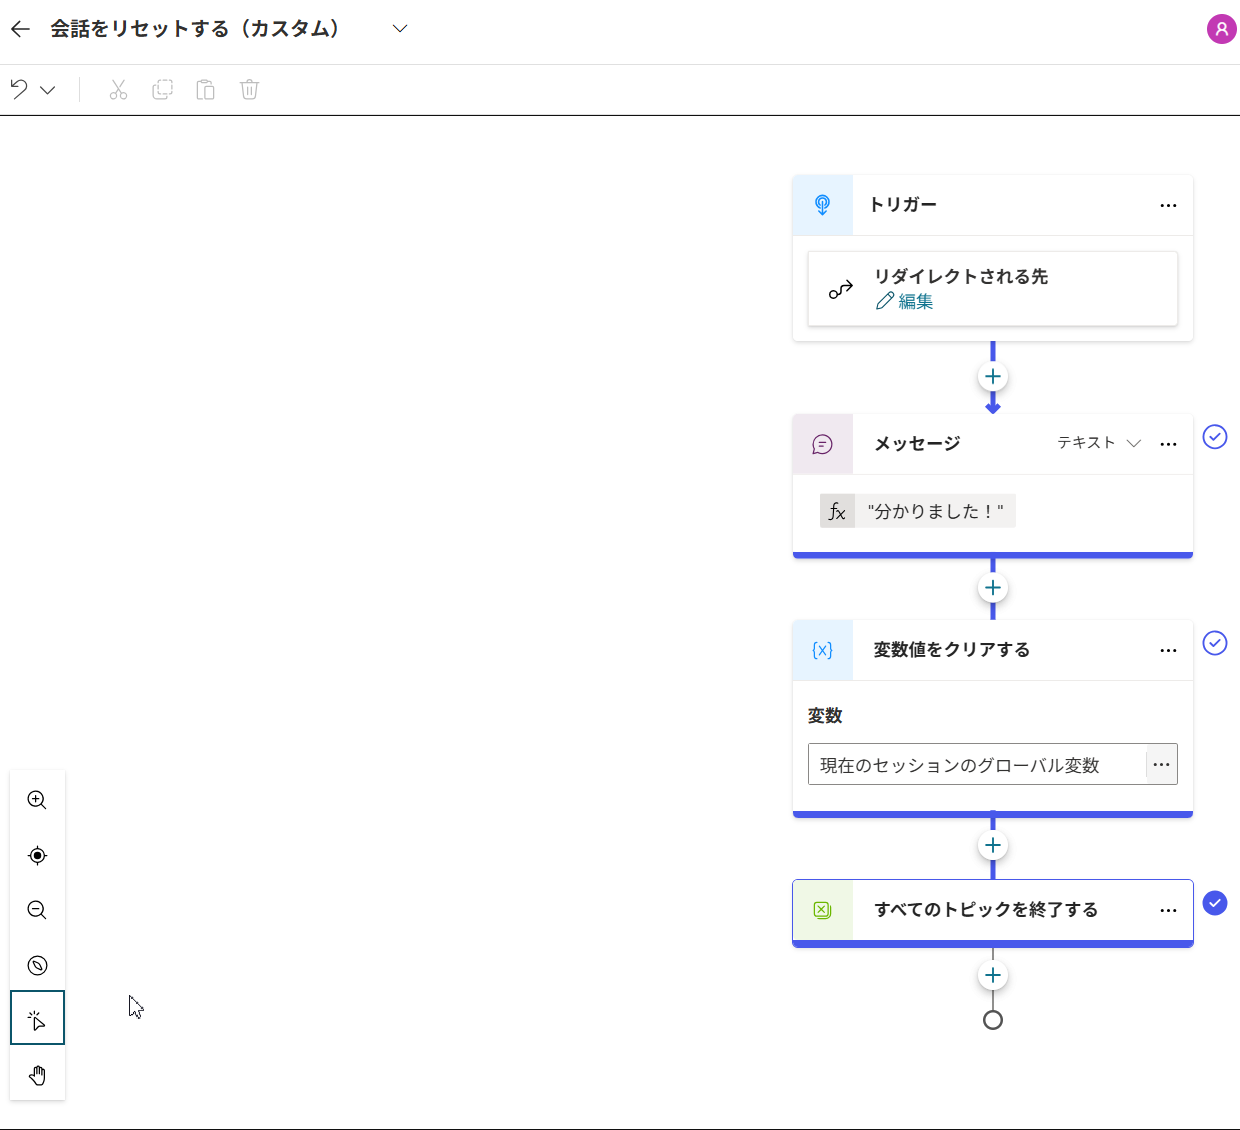Add node below clear variable node

992,846
